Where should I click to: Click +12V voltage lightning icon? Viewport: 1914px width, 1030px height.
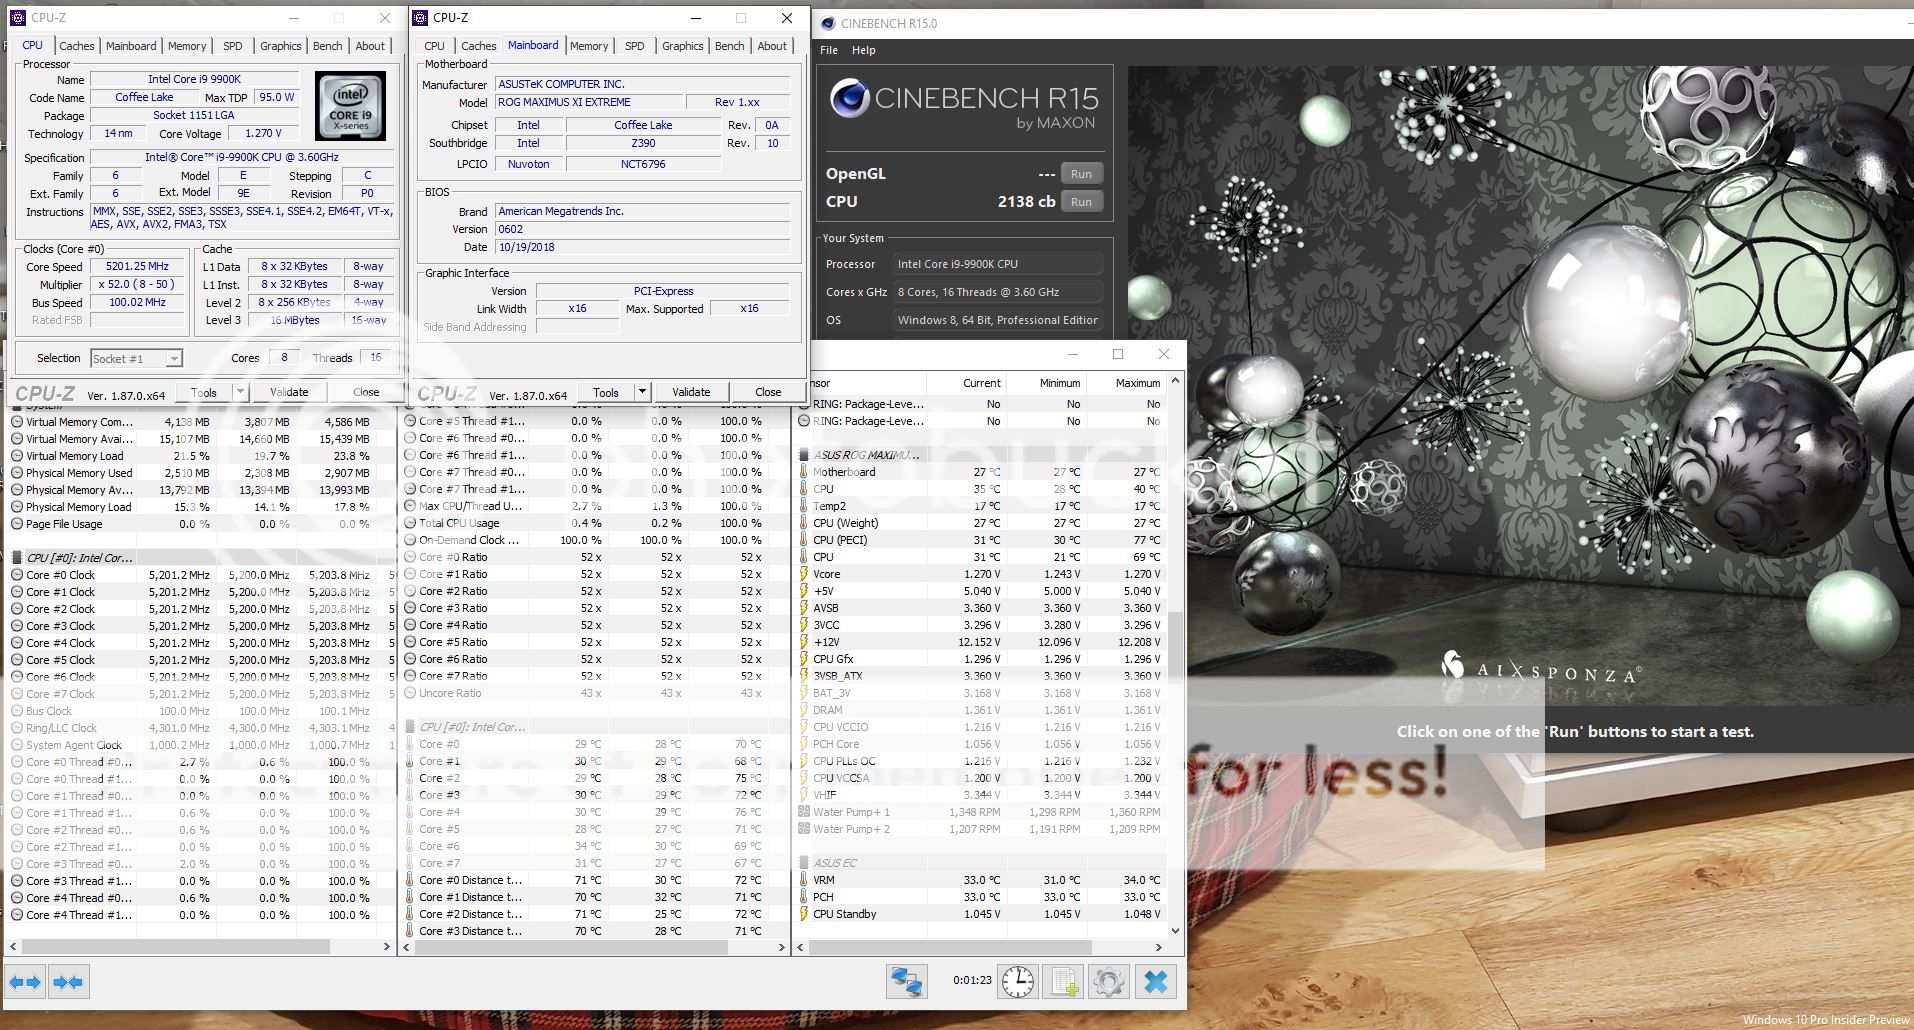pyautogui.click(x=804, y=642)
